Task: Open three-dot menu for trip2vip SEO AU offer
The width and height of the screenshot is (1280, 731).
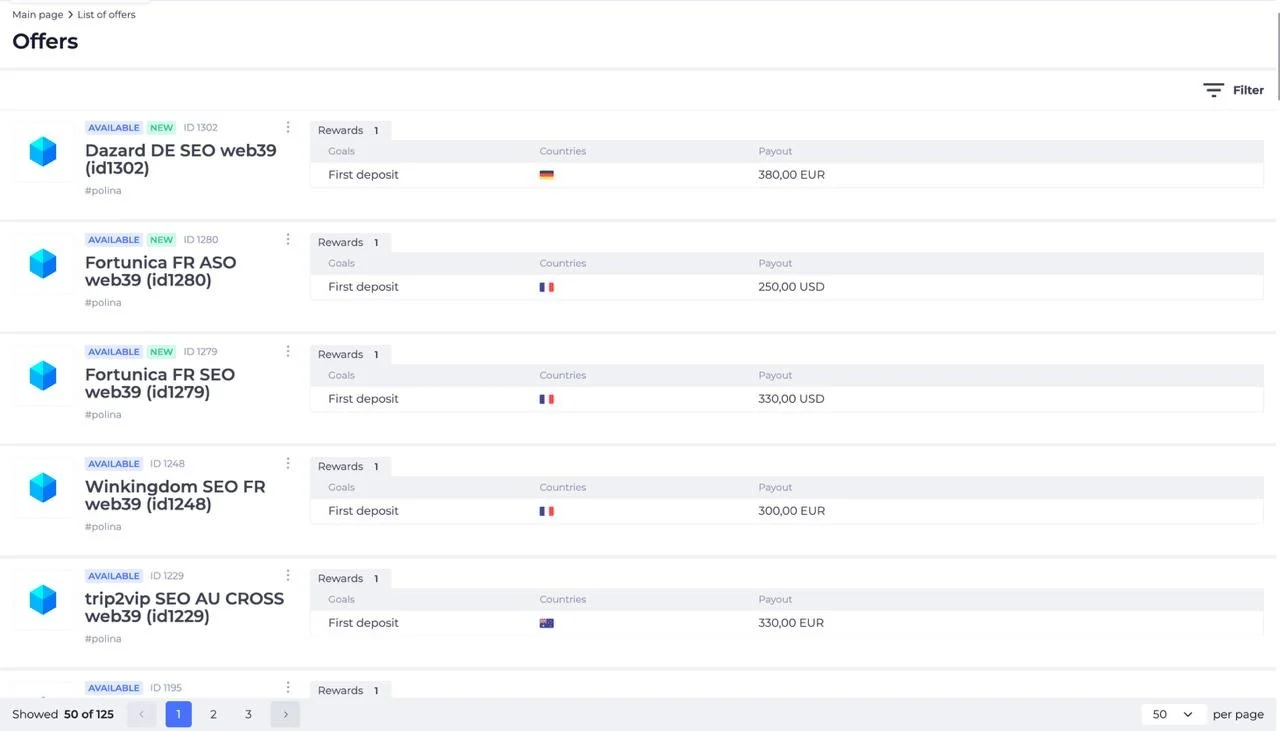Action: click(288, 575)
